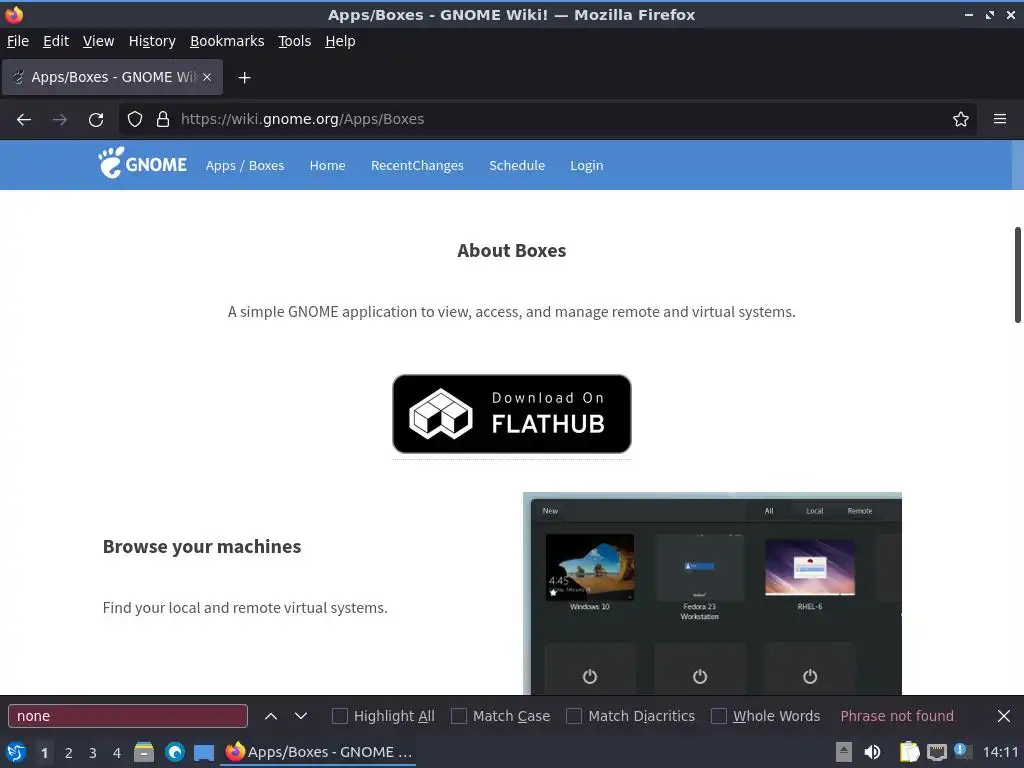Click the Boxes screenshot image

(x=712, y=593)
